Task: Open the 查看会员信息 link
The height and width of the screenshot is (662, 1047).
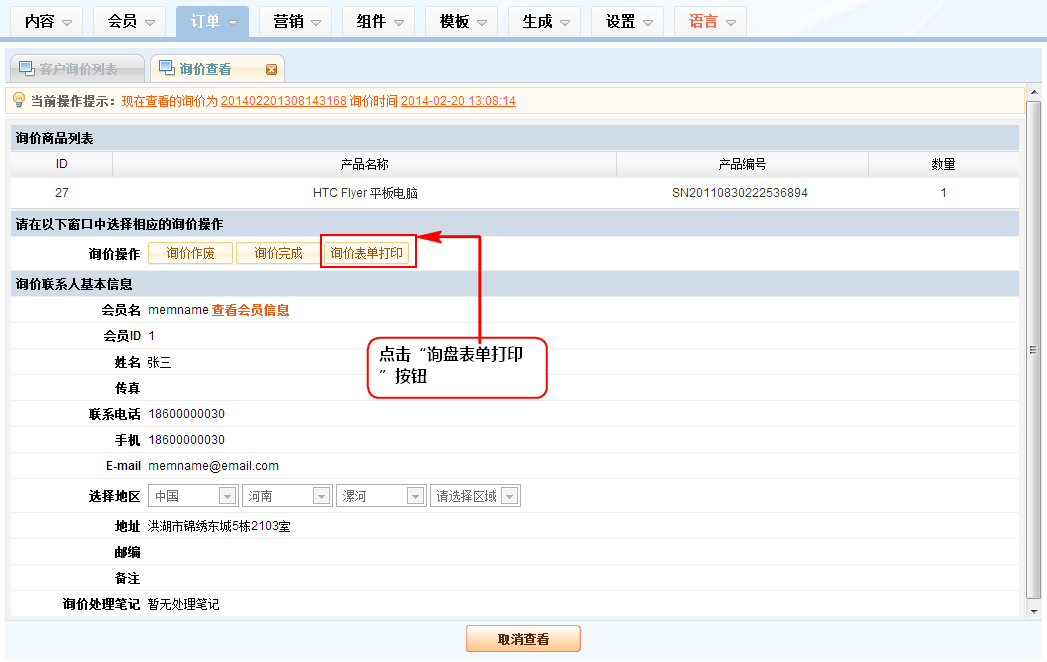Action: pyautogui.click(x=250, y=310)
